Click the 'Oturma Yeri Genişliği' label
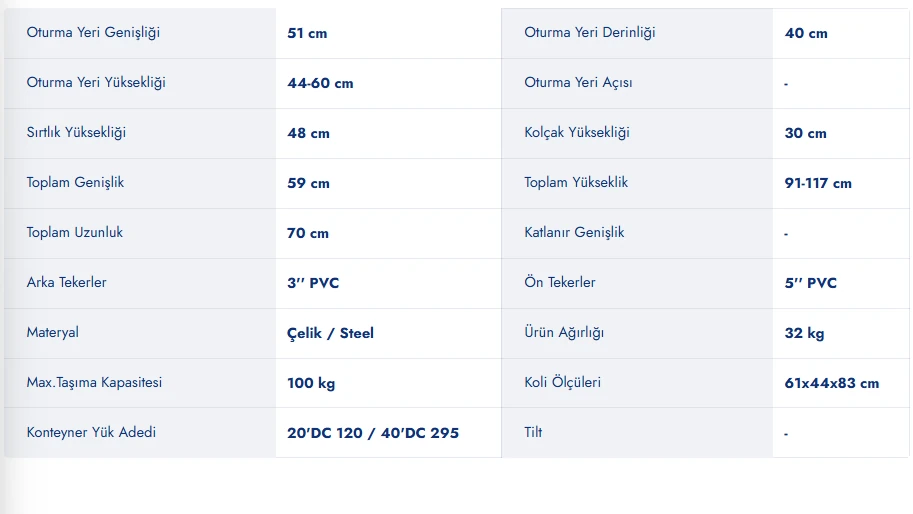 pos(93,33)
